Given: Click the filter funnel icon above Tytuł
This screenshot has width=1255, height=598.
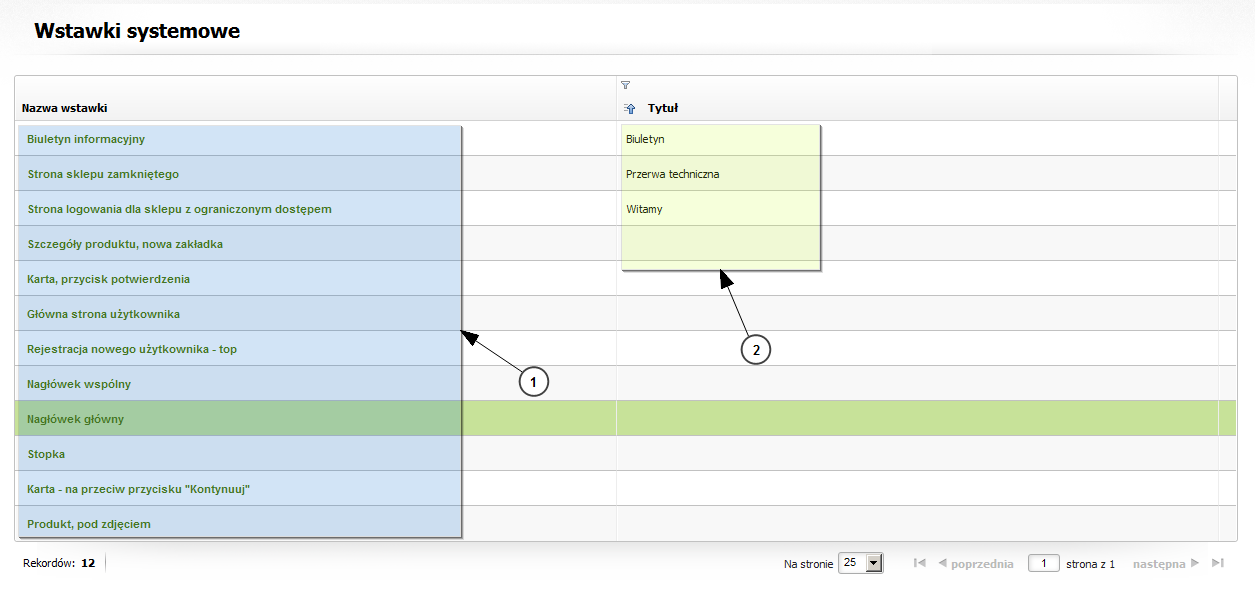Looking at the screenshot, I should [625, 85].
